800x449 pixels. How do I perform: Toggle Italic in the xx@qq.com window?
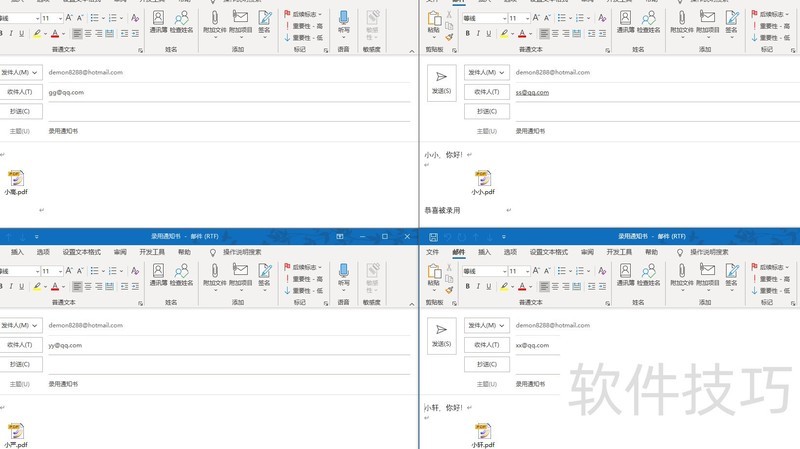point(478,287)
